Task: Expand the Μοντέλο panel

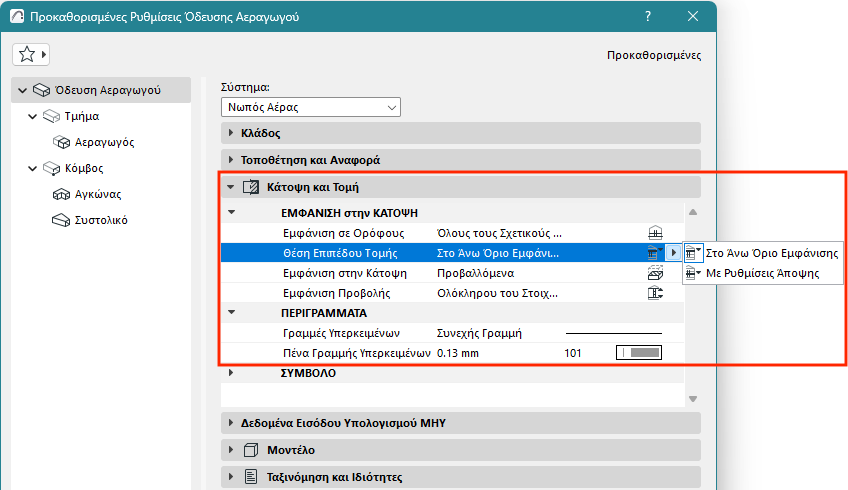Action: click(x=231, y=450)
